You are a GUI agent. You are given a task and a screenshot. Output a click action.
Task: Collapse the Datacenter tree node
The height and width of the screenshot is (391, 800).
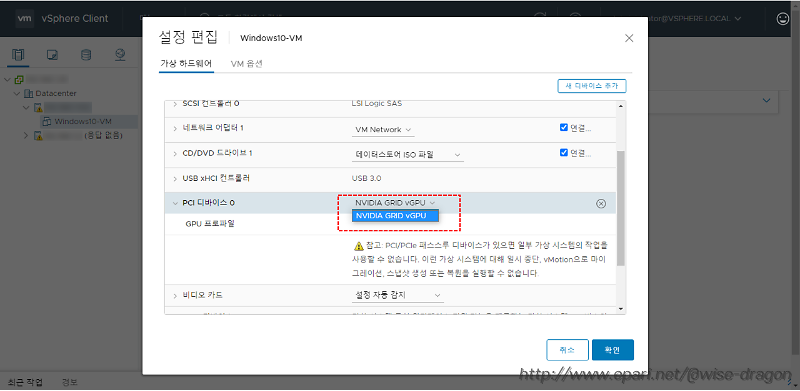point(17,94)
